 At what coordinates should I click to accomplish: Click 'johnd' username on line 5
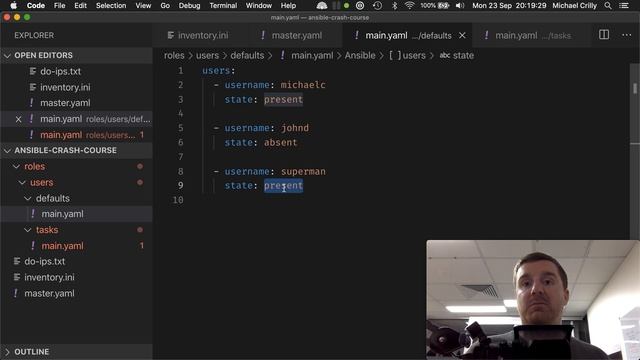pos(295,128)
